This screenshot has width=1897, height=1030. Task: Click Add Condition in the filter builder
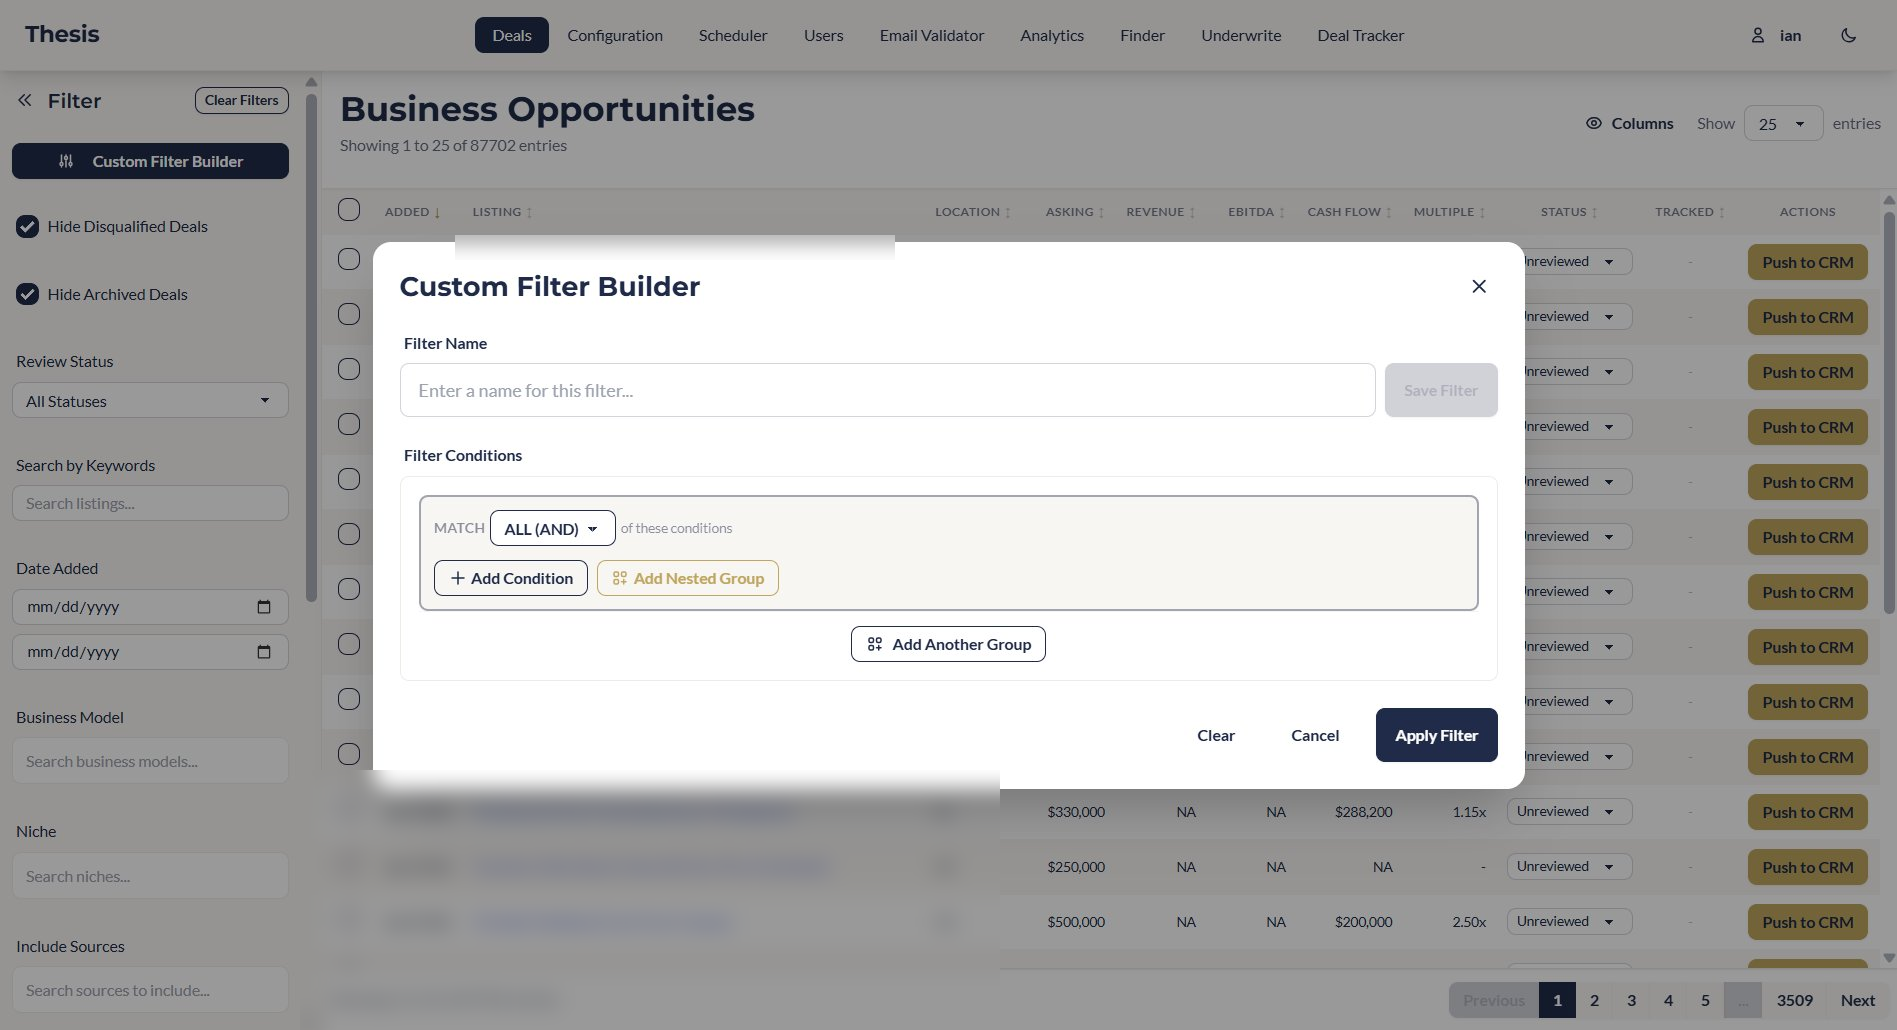(x=510, y=578)
